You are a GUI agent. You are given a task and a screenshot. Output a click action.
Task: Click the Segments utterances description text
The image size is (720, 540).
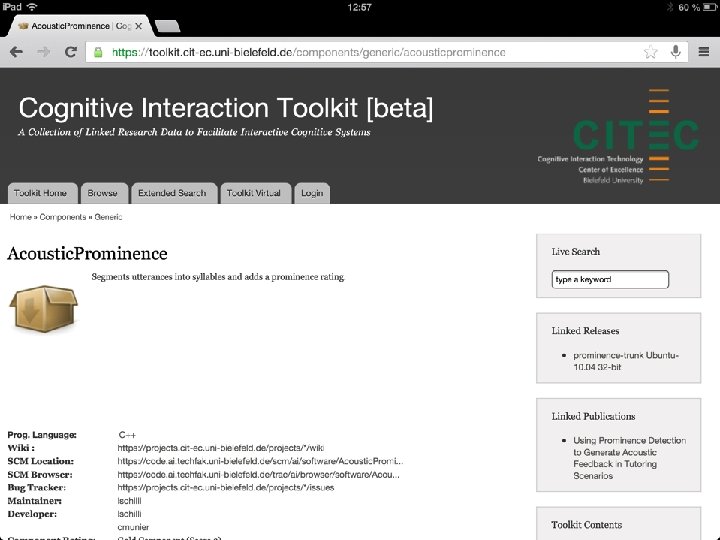coord(218,277)
